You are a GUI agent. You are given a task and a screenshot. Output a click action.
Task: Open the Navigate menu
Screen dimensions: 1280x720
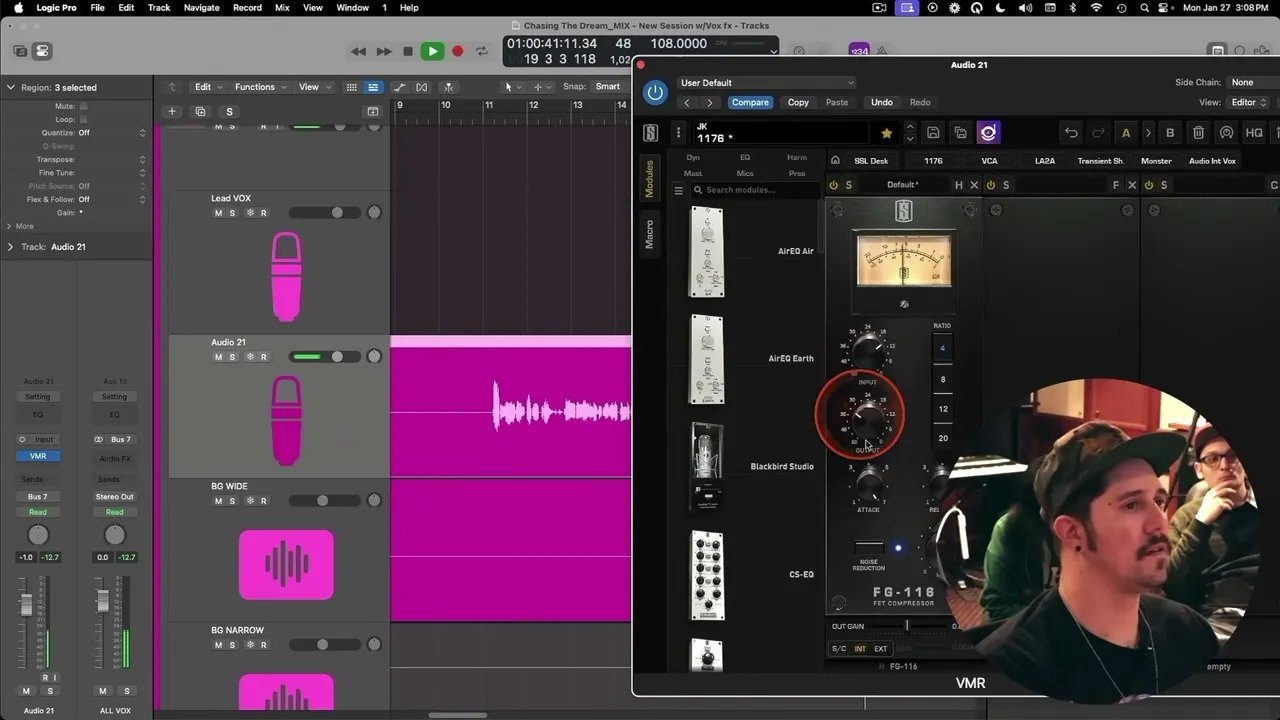pos(201,8)
